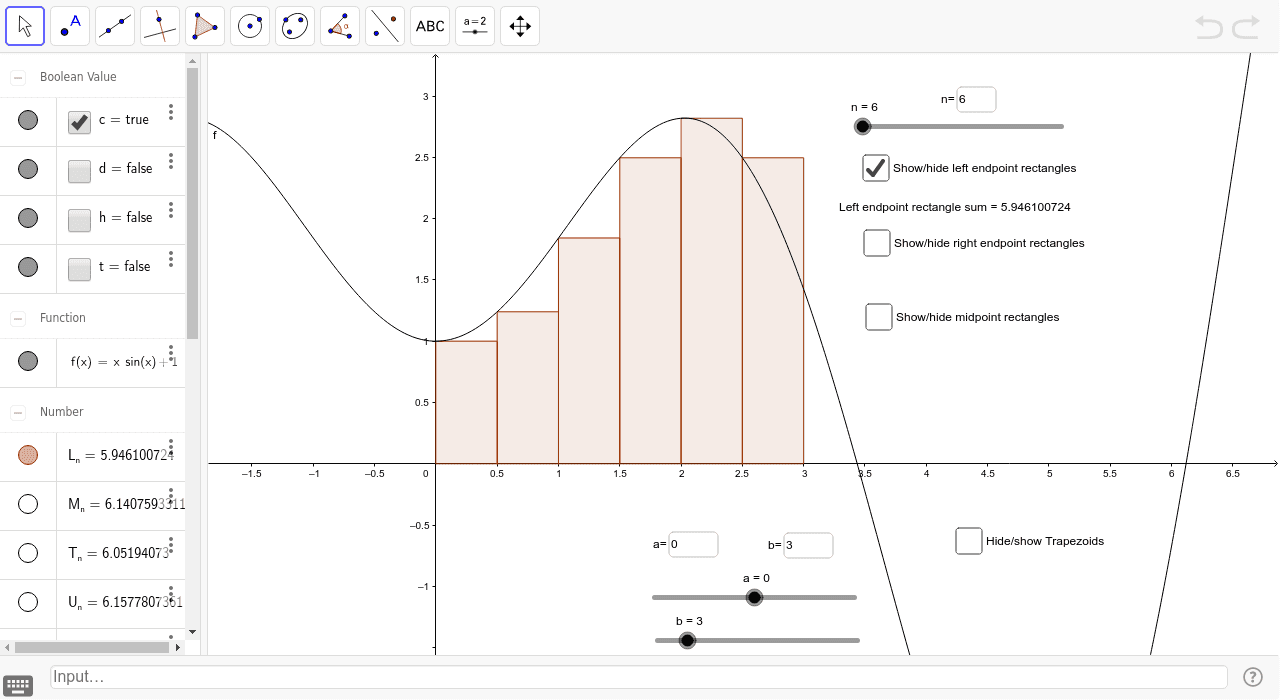Select the Angle tool

pos(340,26)
